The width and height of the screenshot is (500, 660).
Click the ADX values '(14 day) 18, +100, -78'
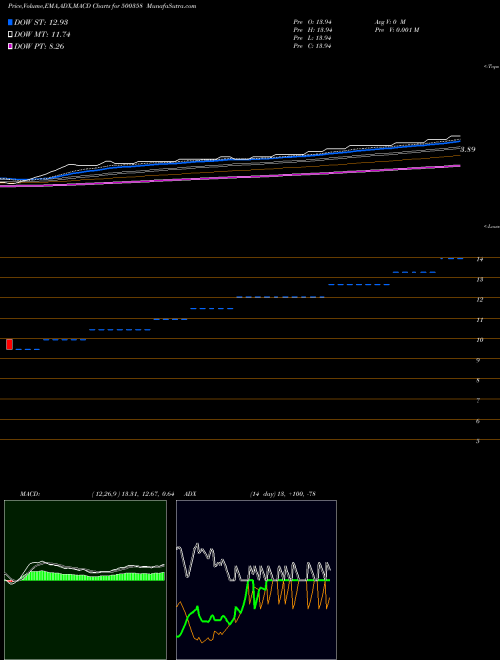[x=282, y=494]
